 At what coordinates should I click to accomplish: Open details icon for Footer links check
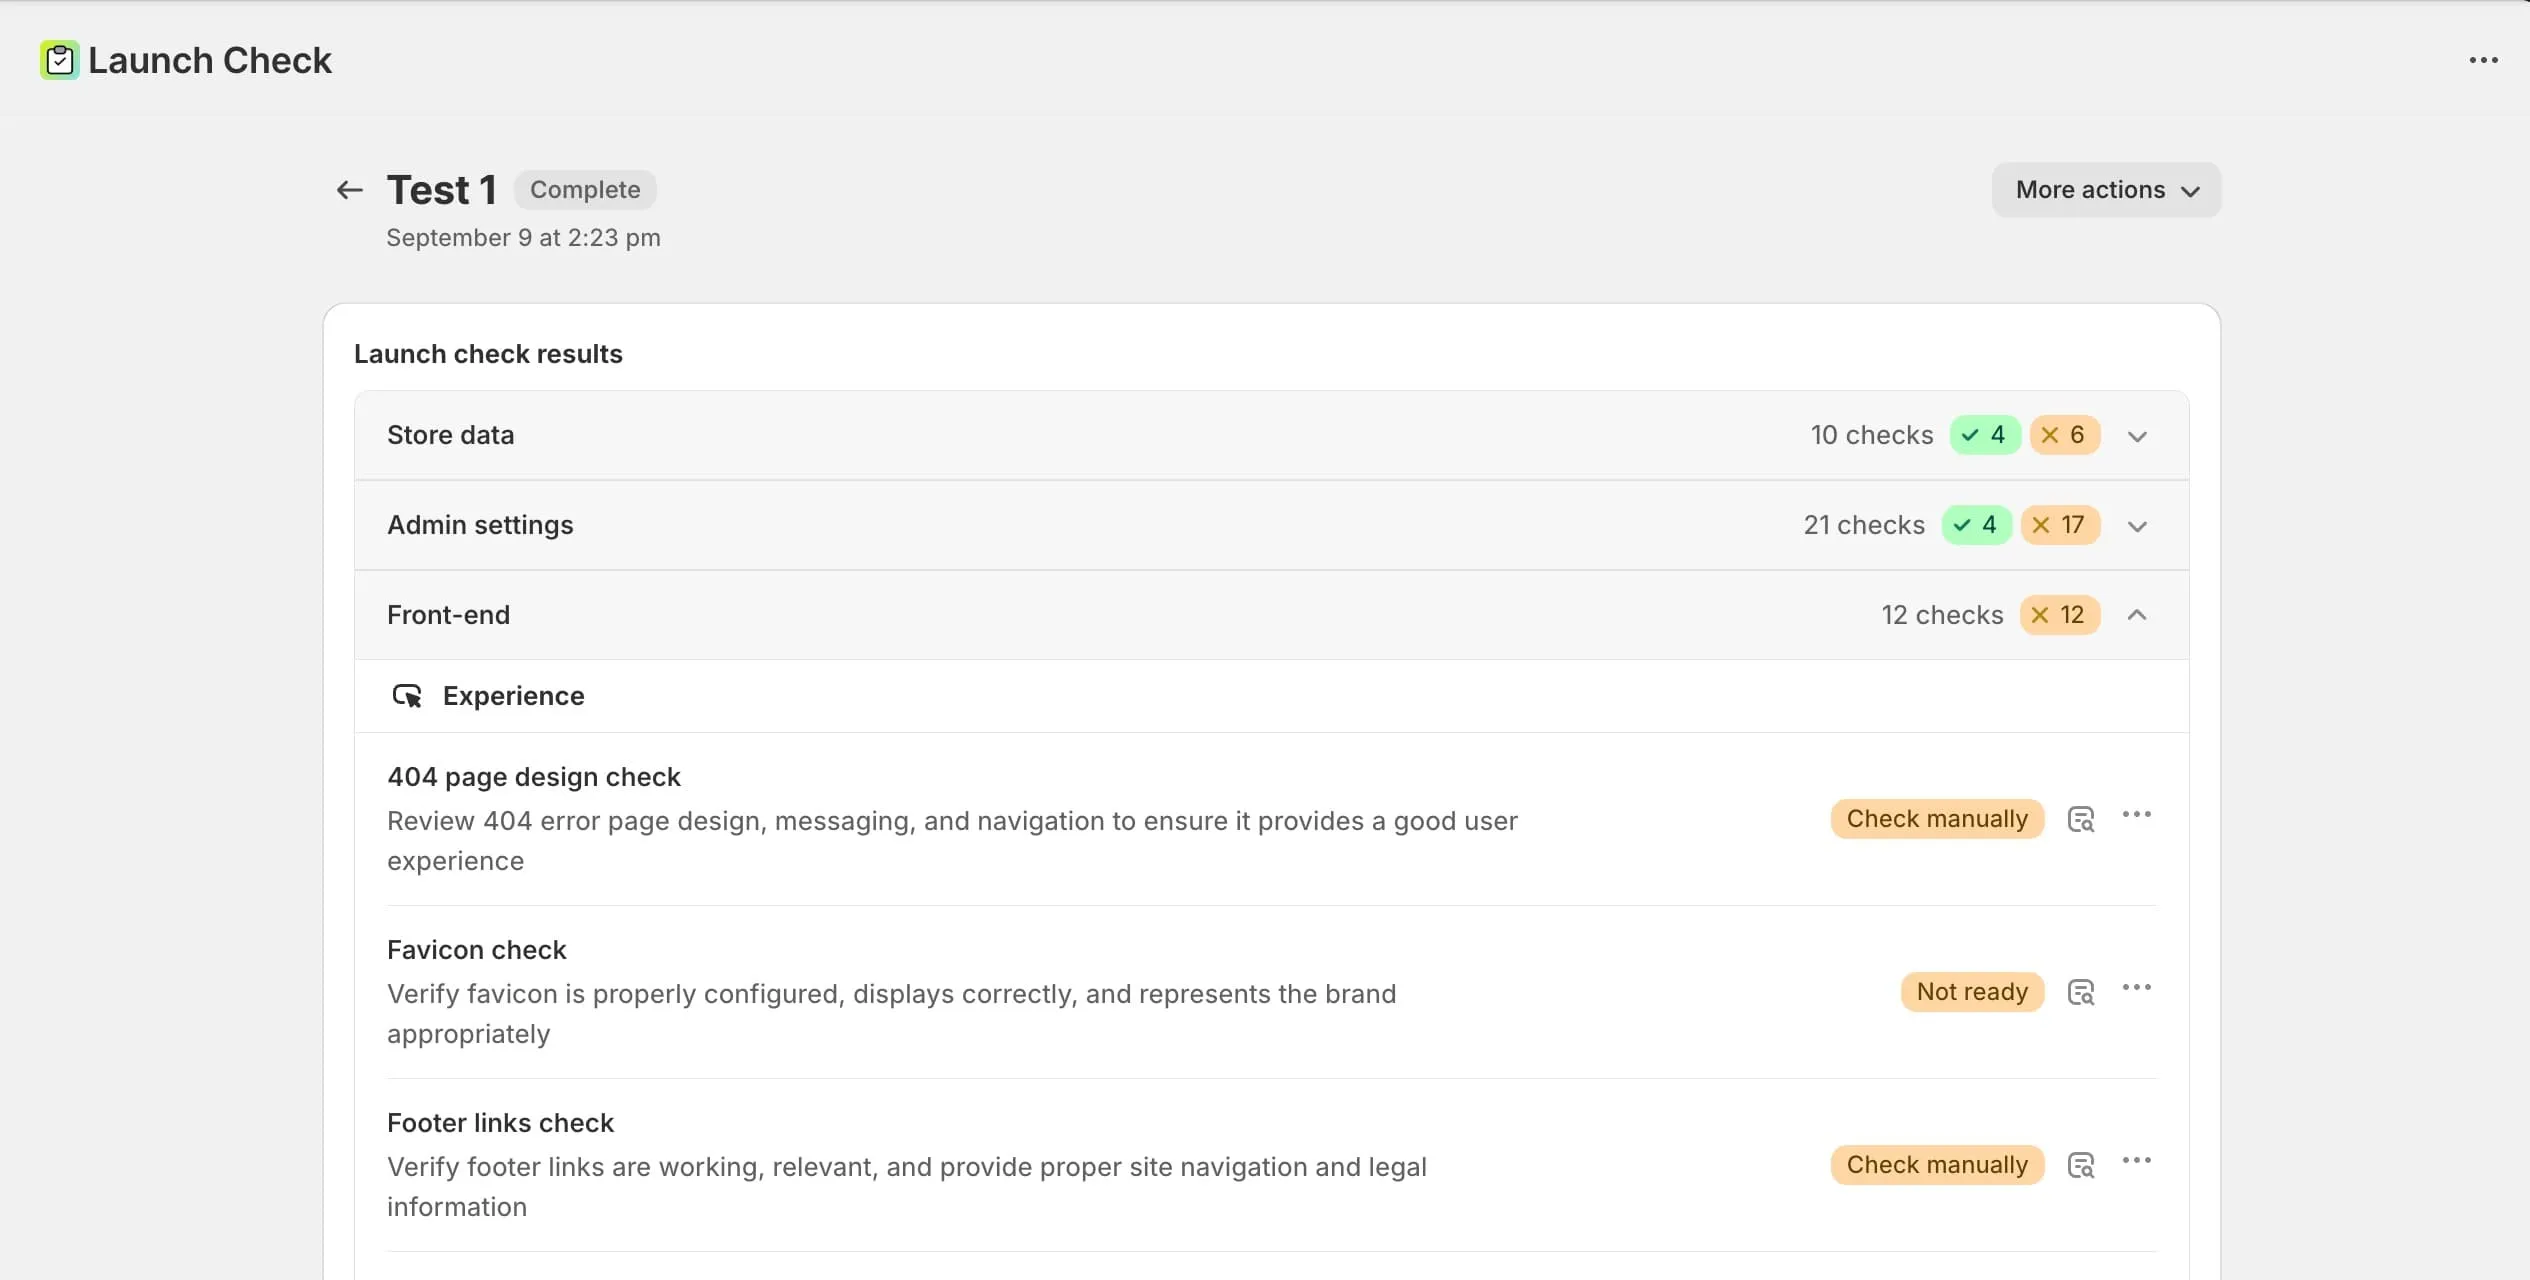(x=2081, y=1165)
